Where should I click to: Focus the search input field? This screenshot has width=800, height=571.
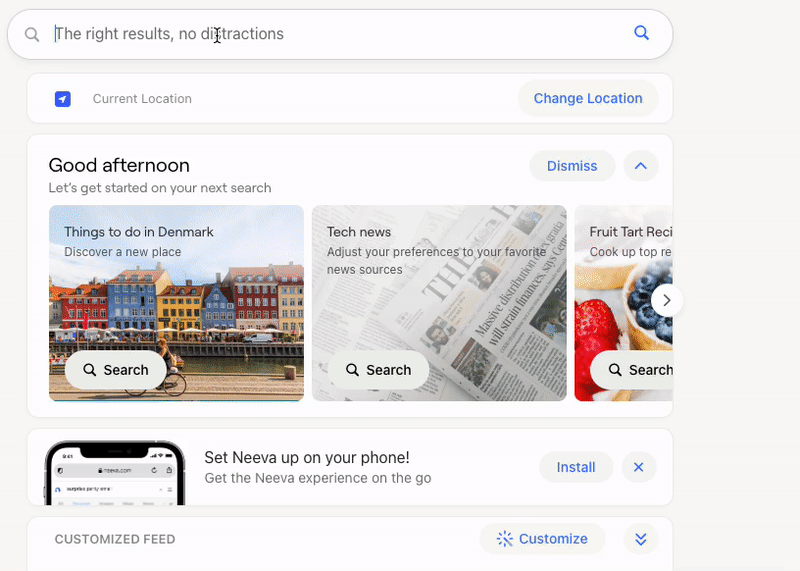(x=340, y=34)
